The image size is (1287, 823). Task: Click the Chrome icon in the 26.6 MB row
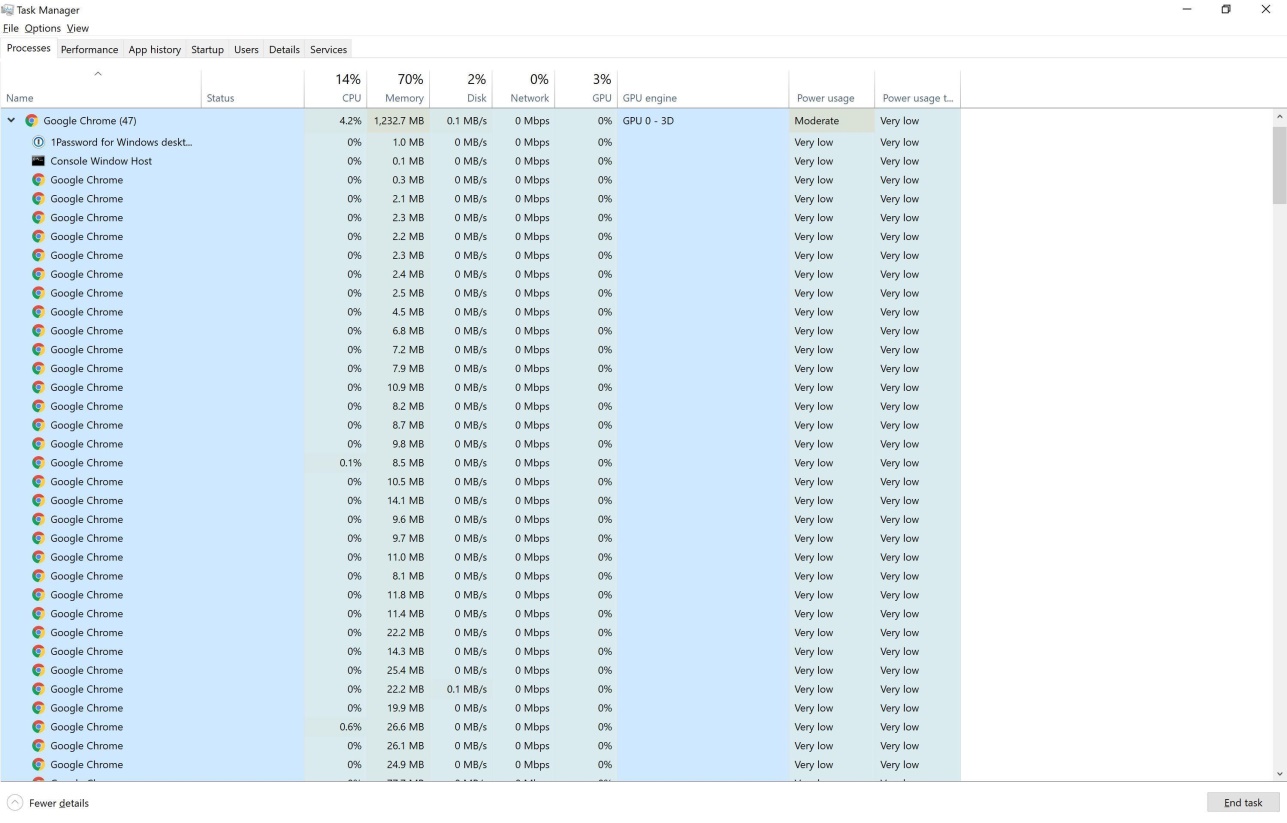[38, 727]
